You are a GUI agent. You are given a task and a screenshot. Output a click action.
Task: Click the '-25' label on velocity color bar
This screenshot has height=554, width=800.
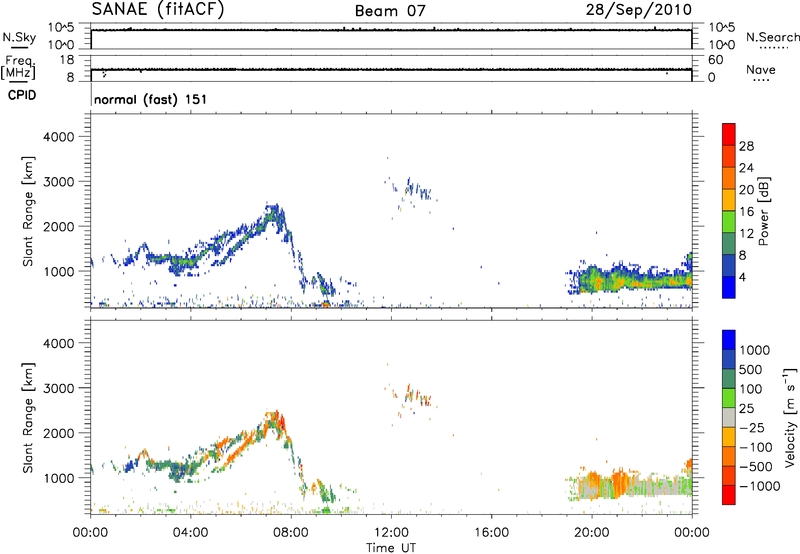[x=752, y=428]
